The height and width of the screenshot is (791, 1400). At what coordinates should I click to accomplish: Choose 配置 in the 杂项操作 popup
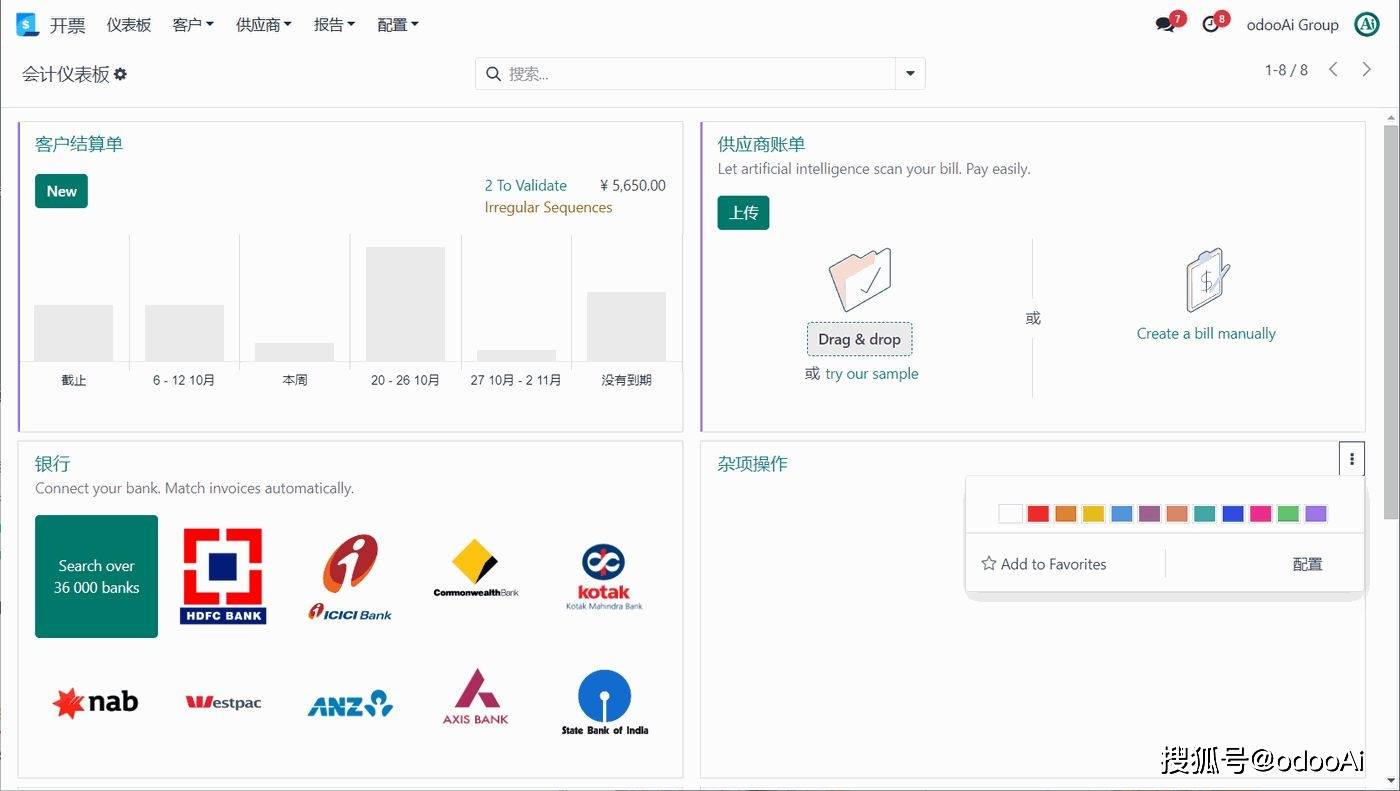(1307, 564)
